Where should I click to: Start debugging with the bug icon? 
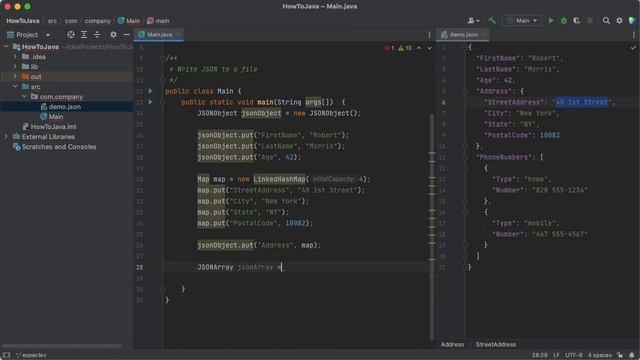[564, 20]
